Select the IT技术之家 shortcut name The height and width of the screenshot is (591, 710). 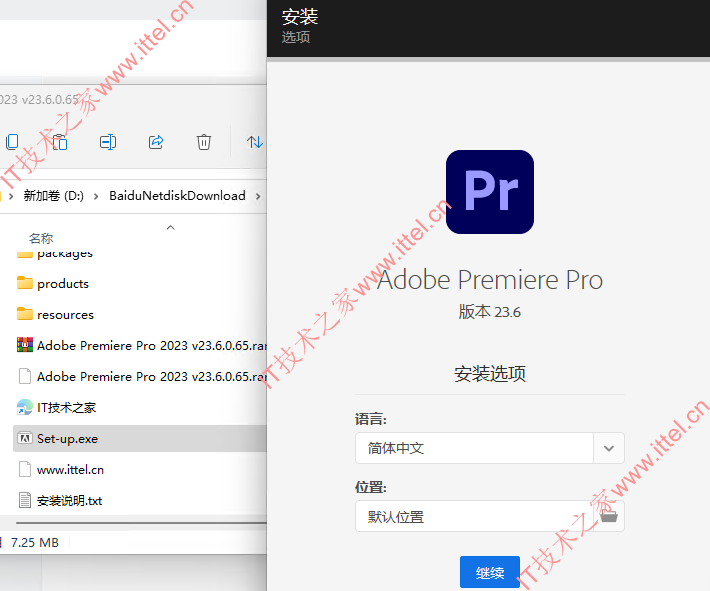tap(66, 408)
